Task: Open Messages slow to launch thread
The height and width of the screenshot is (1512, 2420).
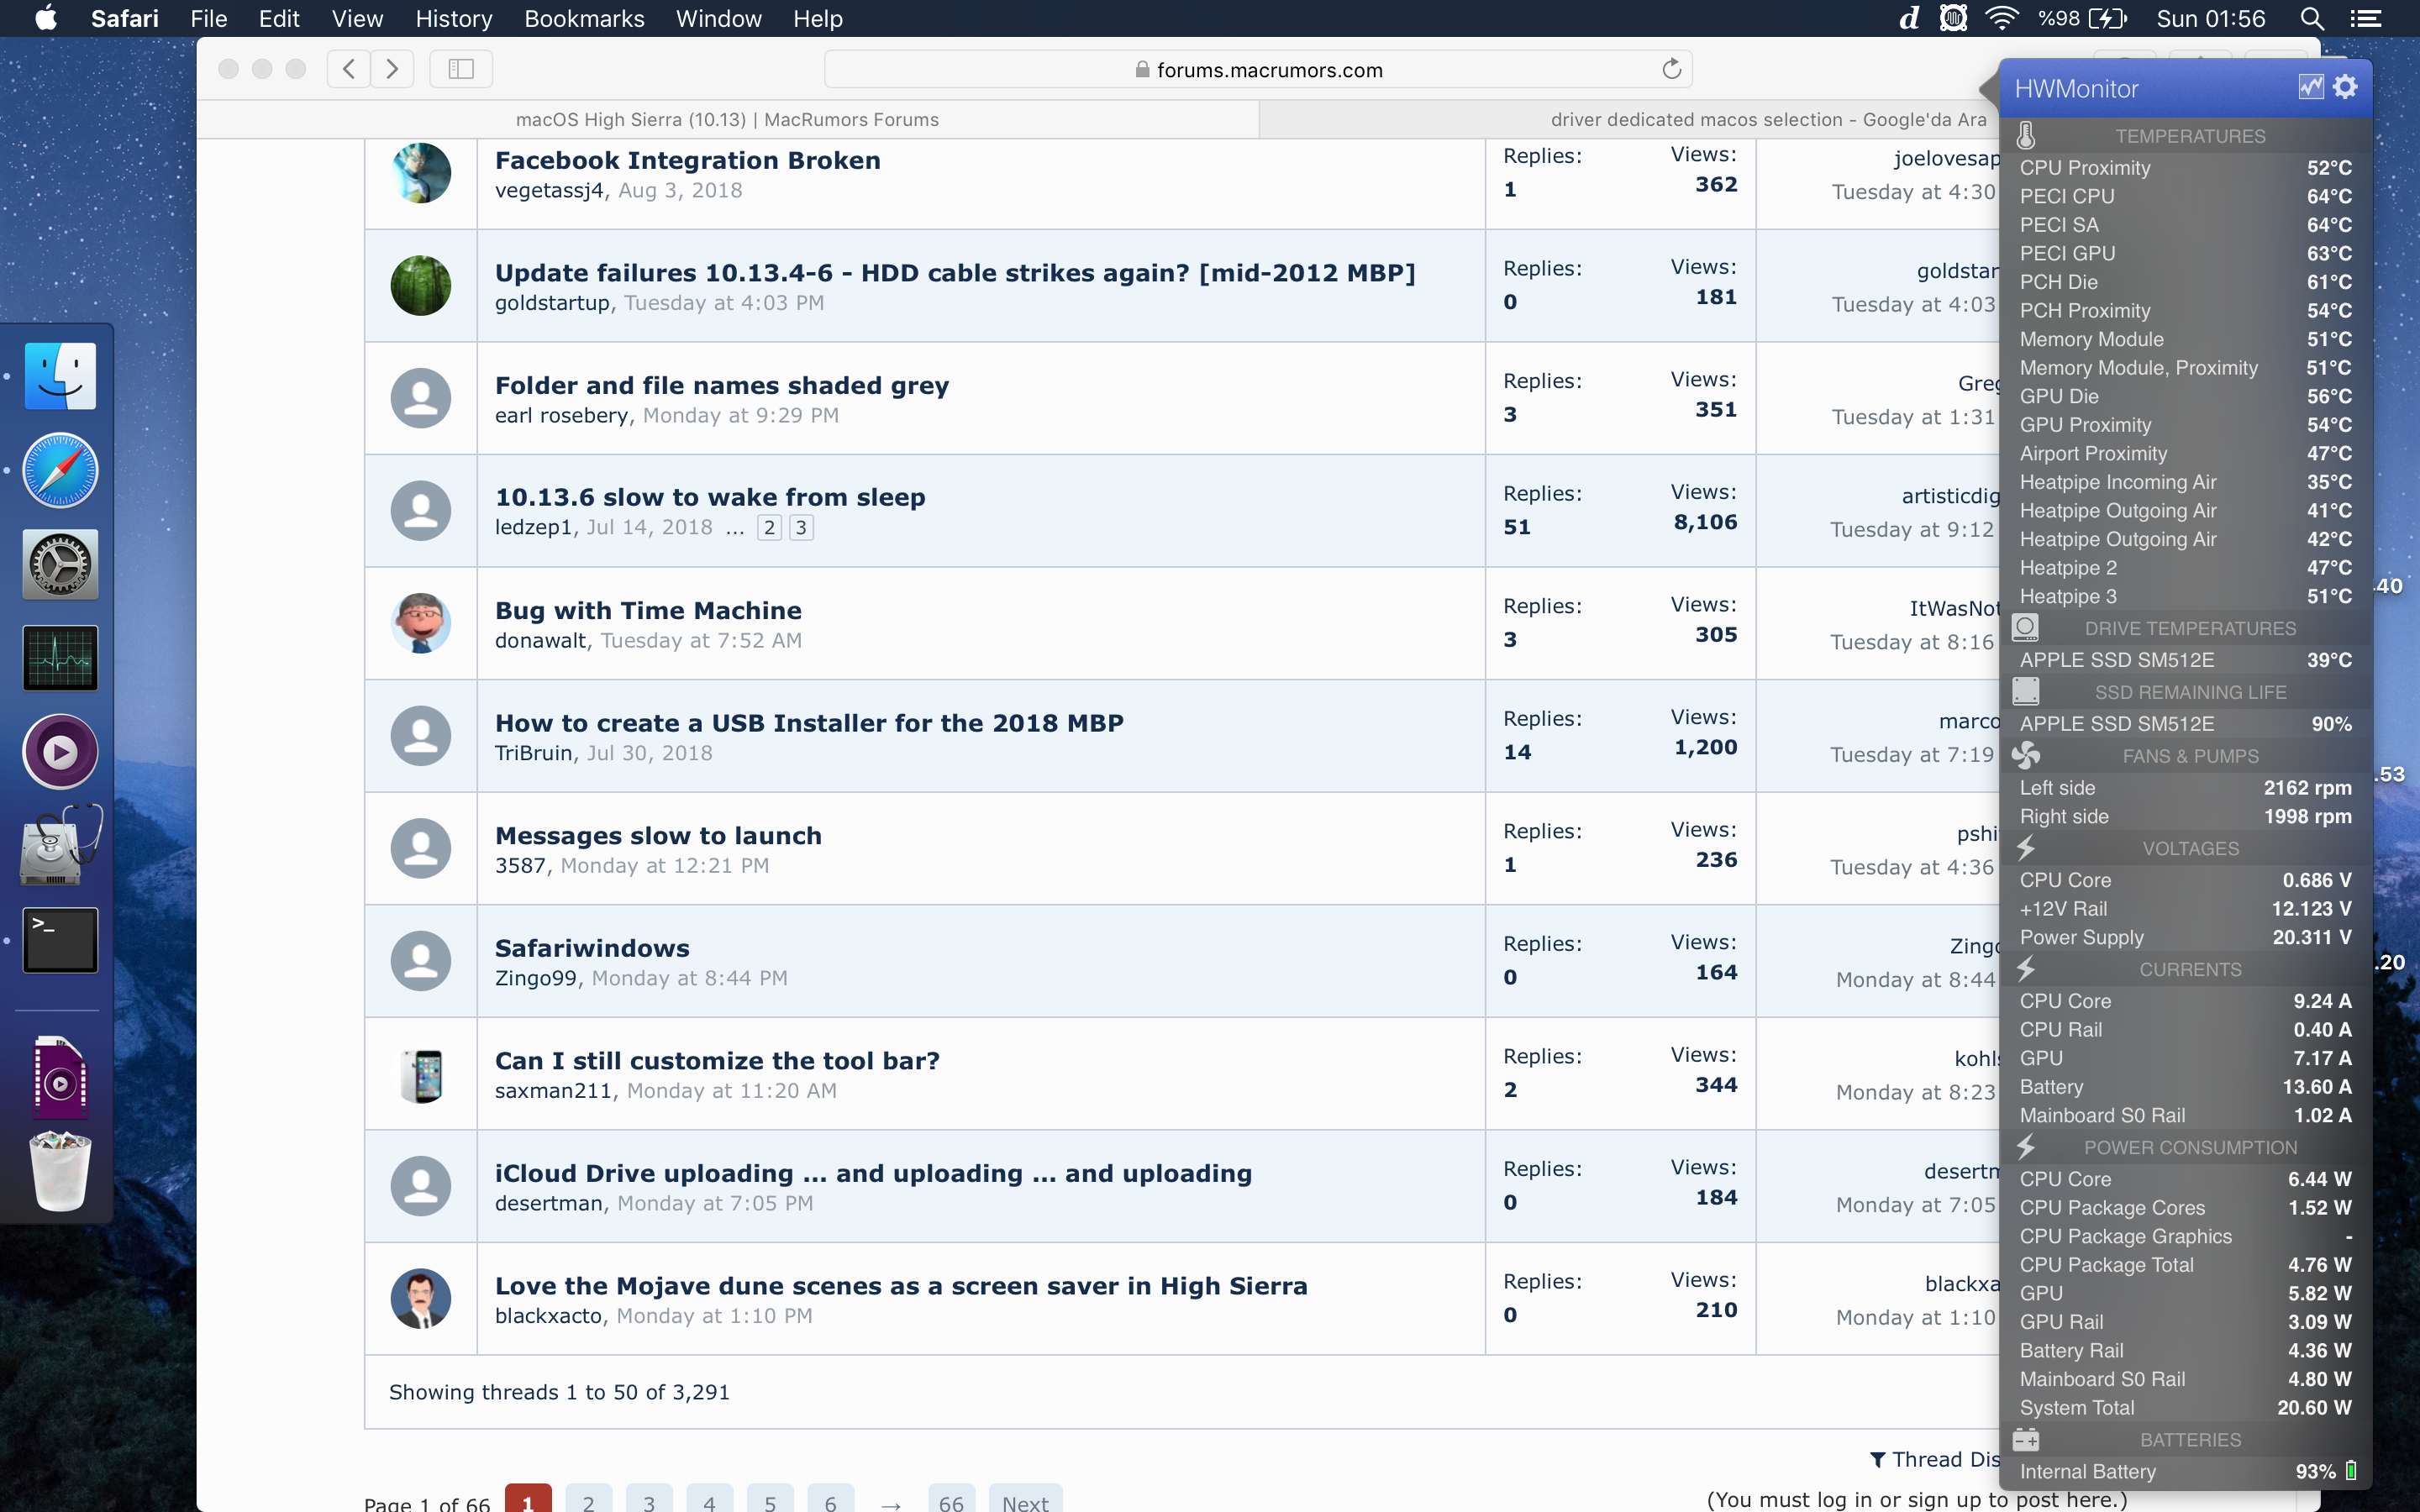Action: [658, 835]
